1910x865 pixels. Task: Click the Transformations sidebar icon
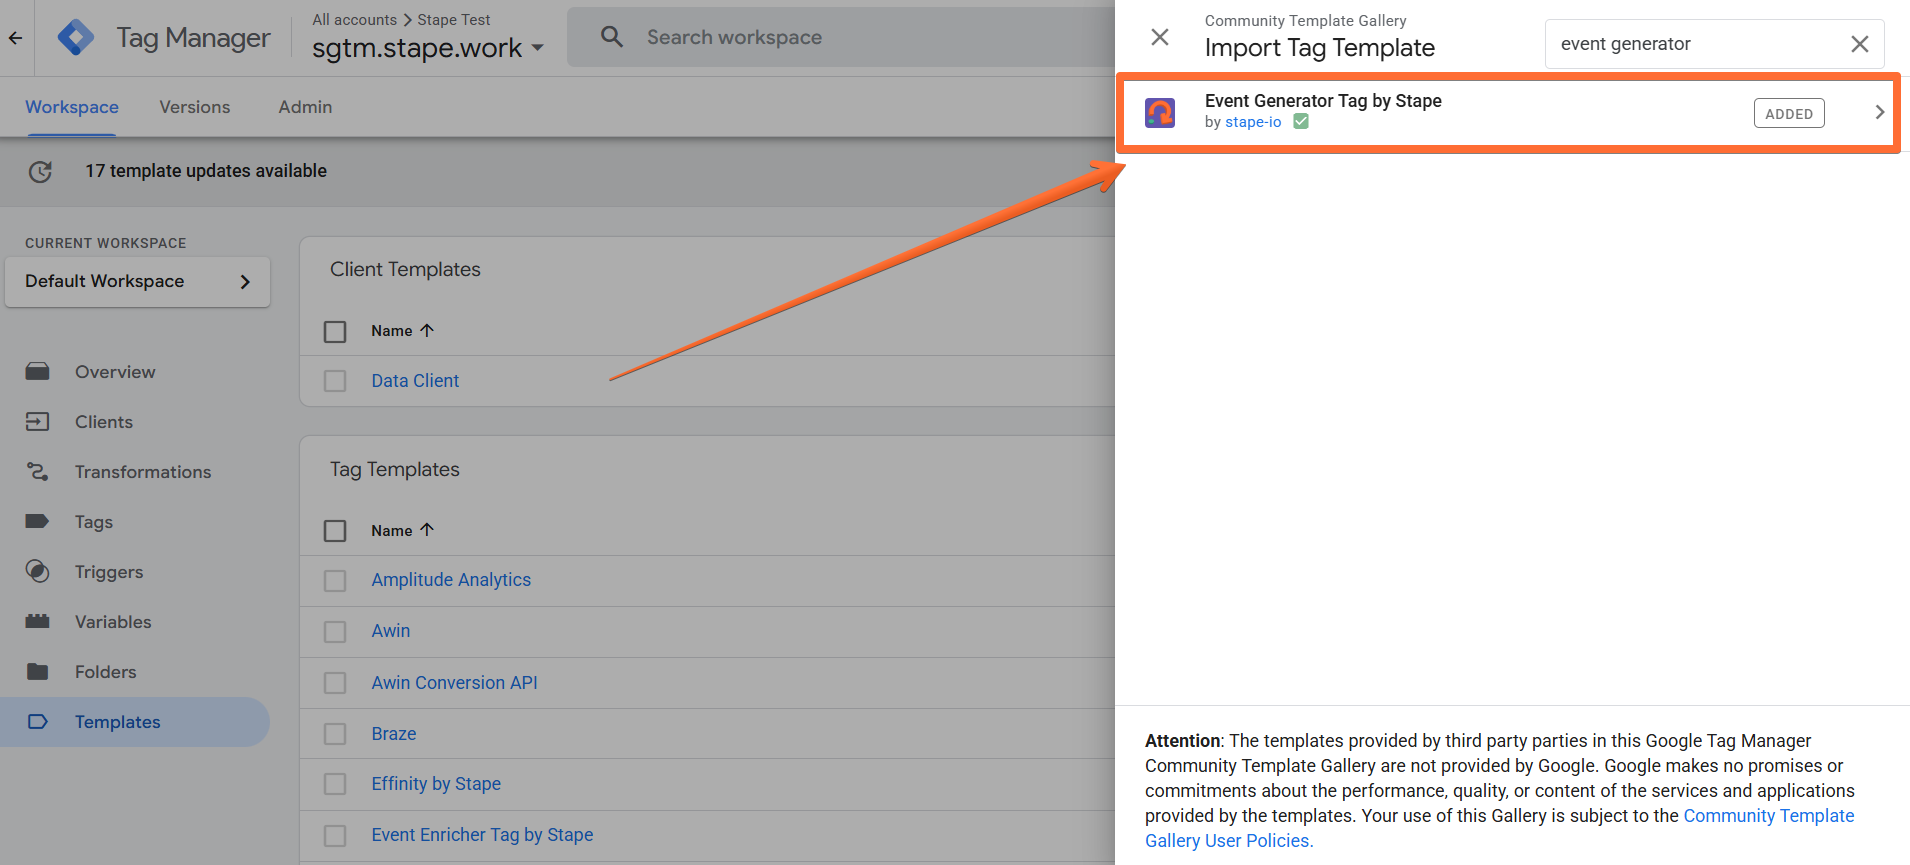point(38,472)
